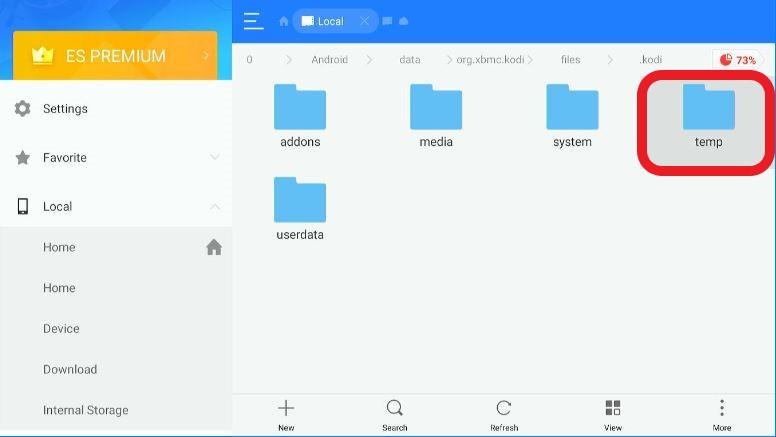The height and width of the screenshot is (437, 776).
Task: Open the temp folder
Action: point(708,116)
